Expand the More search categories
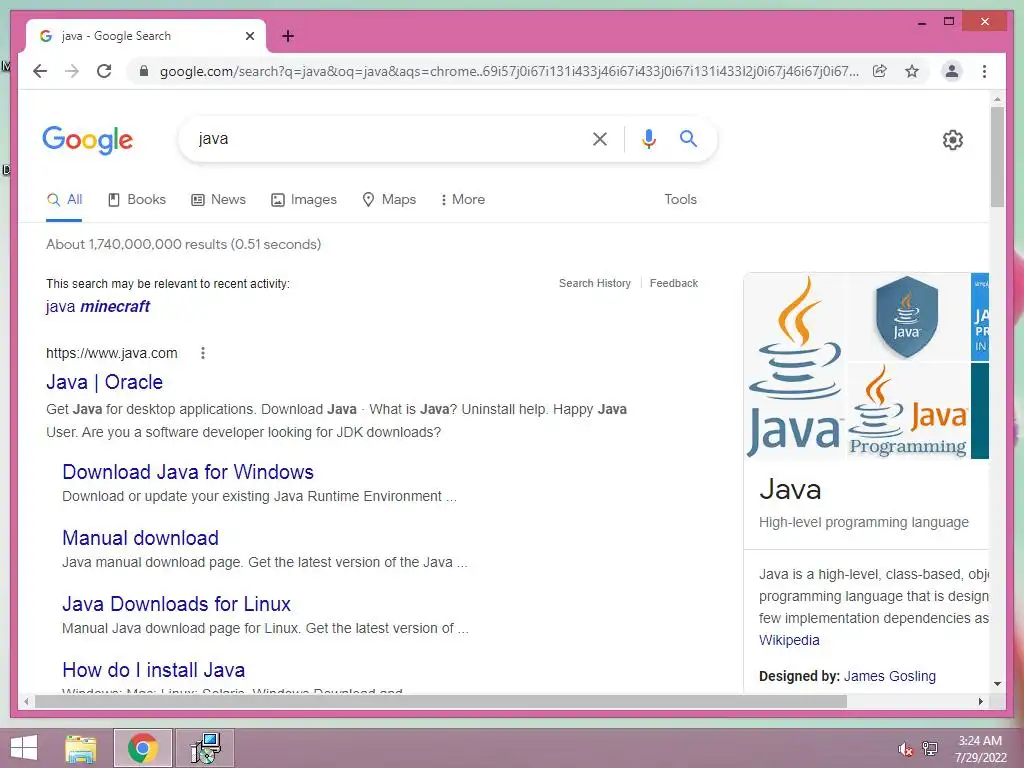The image size is (1024, 768). (x=463, y=200)
